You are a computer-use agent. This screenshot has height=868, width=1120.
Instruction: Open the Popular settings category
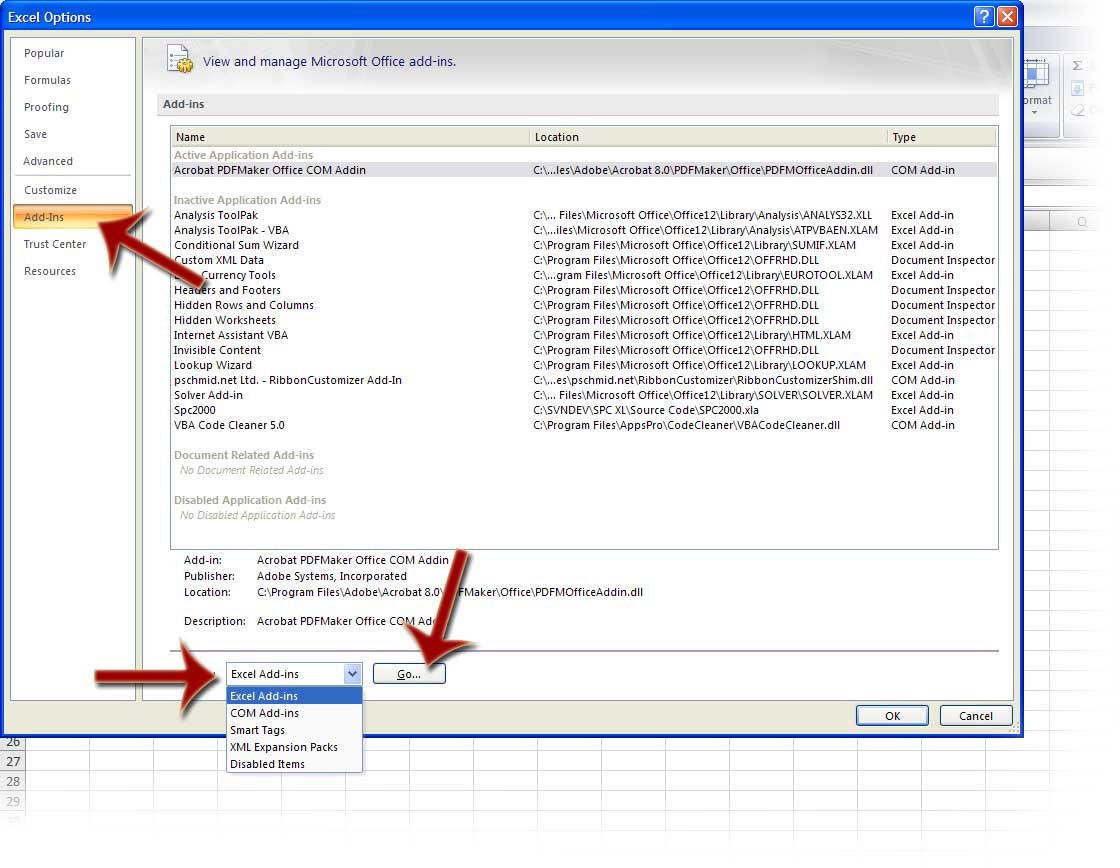tap(43, 52)
